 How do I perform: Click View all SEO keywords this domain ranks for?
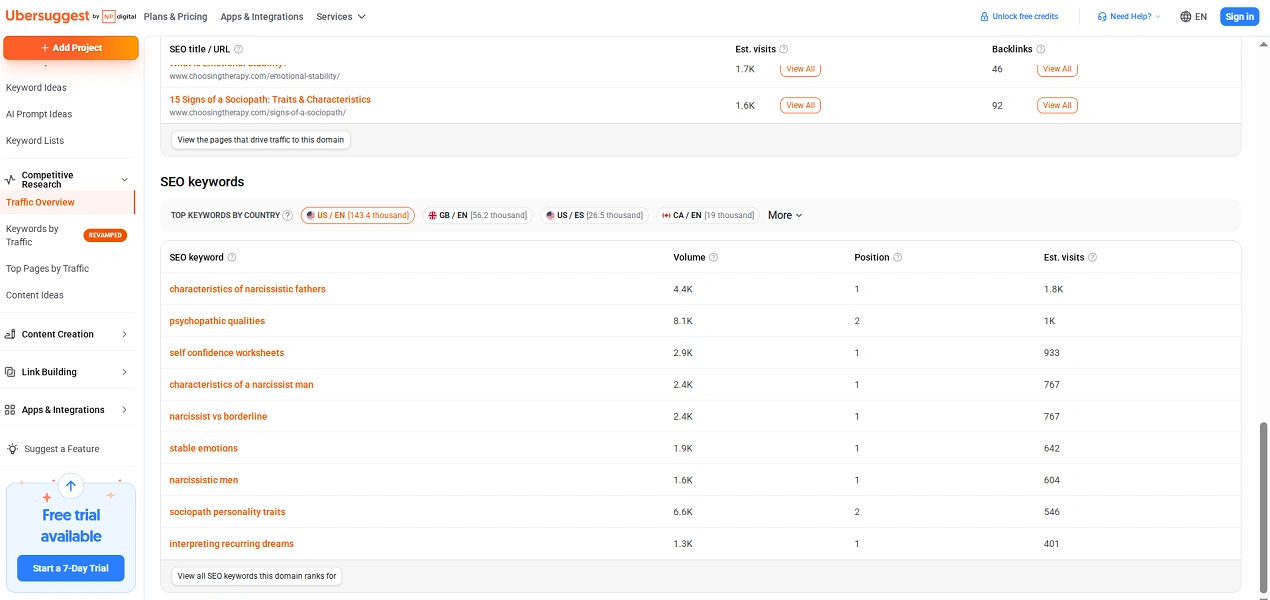(x=257, y=576)
